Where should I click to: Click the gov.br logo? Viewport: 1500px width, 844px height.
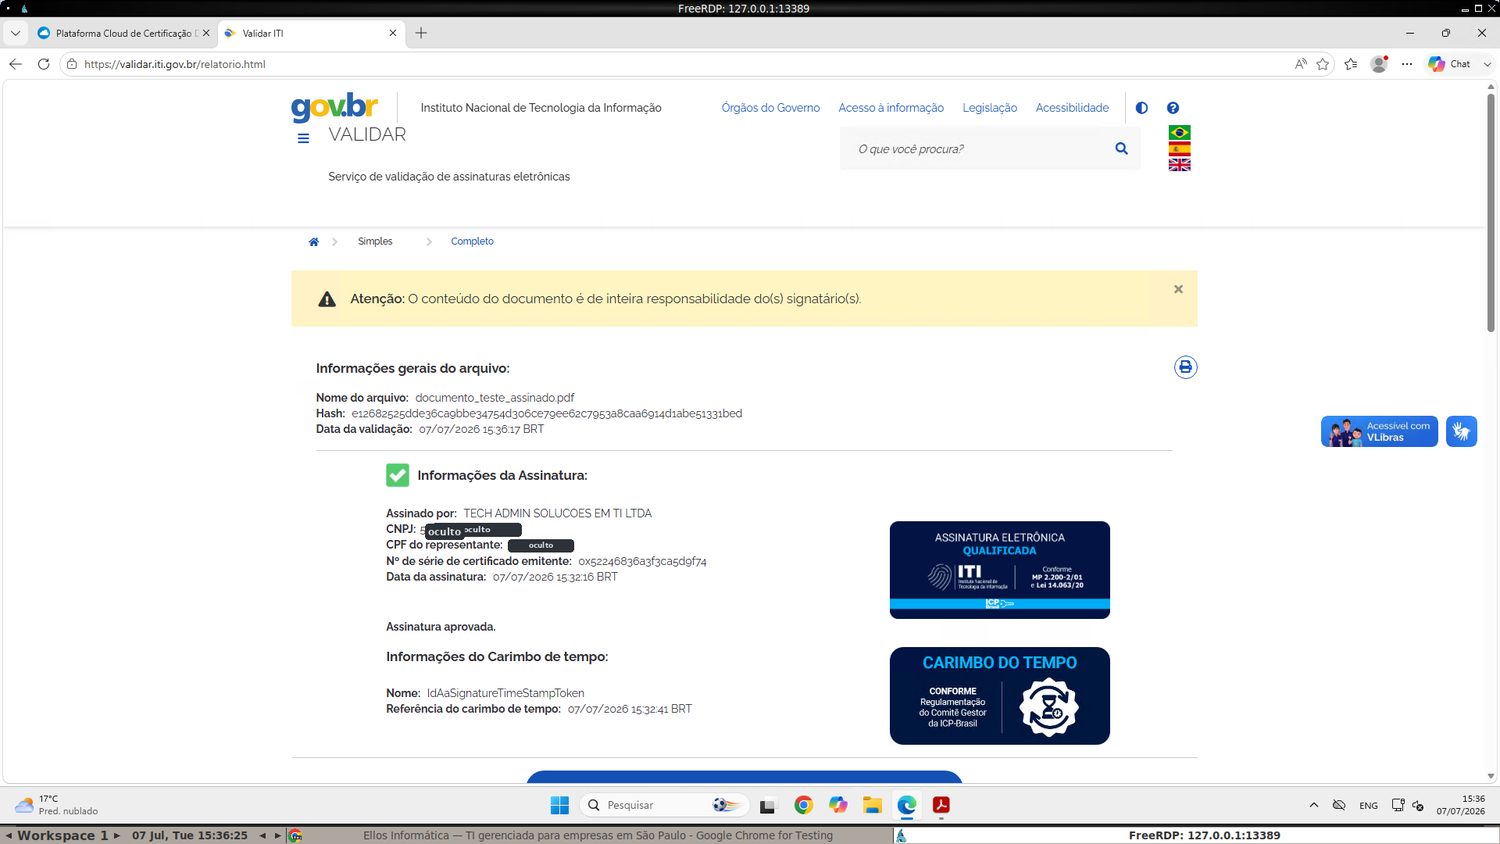click(x=334, y=106)
